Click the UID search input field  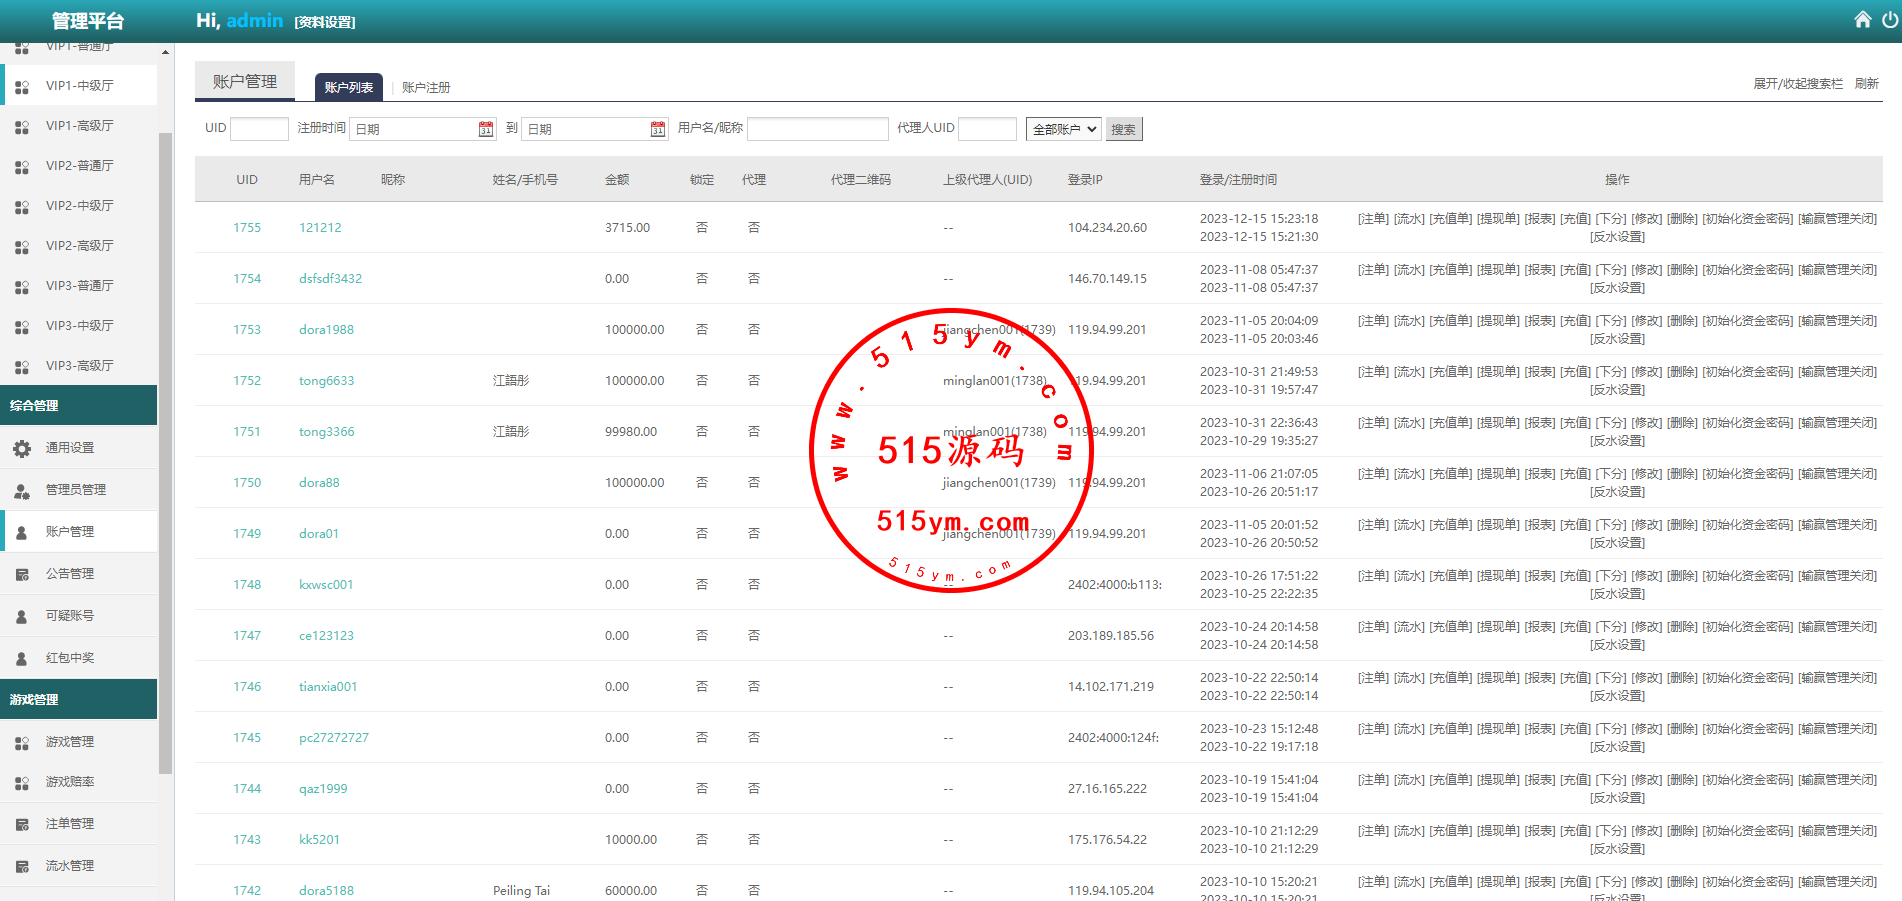(259, 129)
